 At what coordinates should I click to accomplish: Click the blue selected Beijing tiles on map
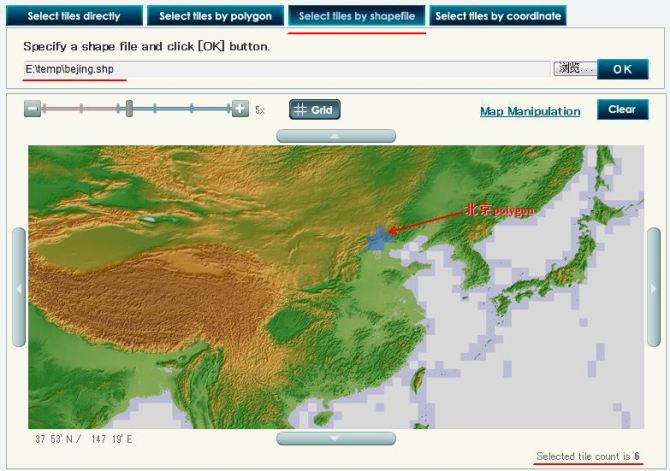coord(378,238)
